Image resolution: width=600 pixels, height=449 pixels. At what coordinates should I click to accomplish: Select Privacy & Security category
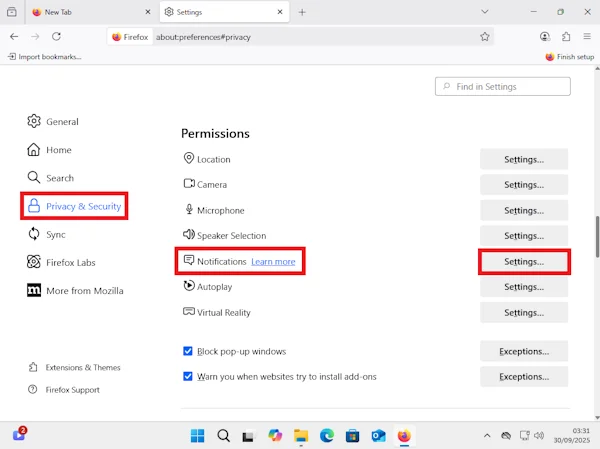(x=74, y=206)
